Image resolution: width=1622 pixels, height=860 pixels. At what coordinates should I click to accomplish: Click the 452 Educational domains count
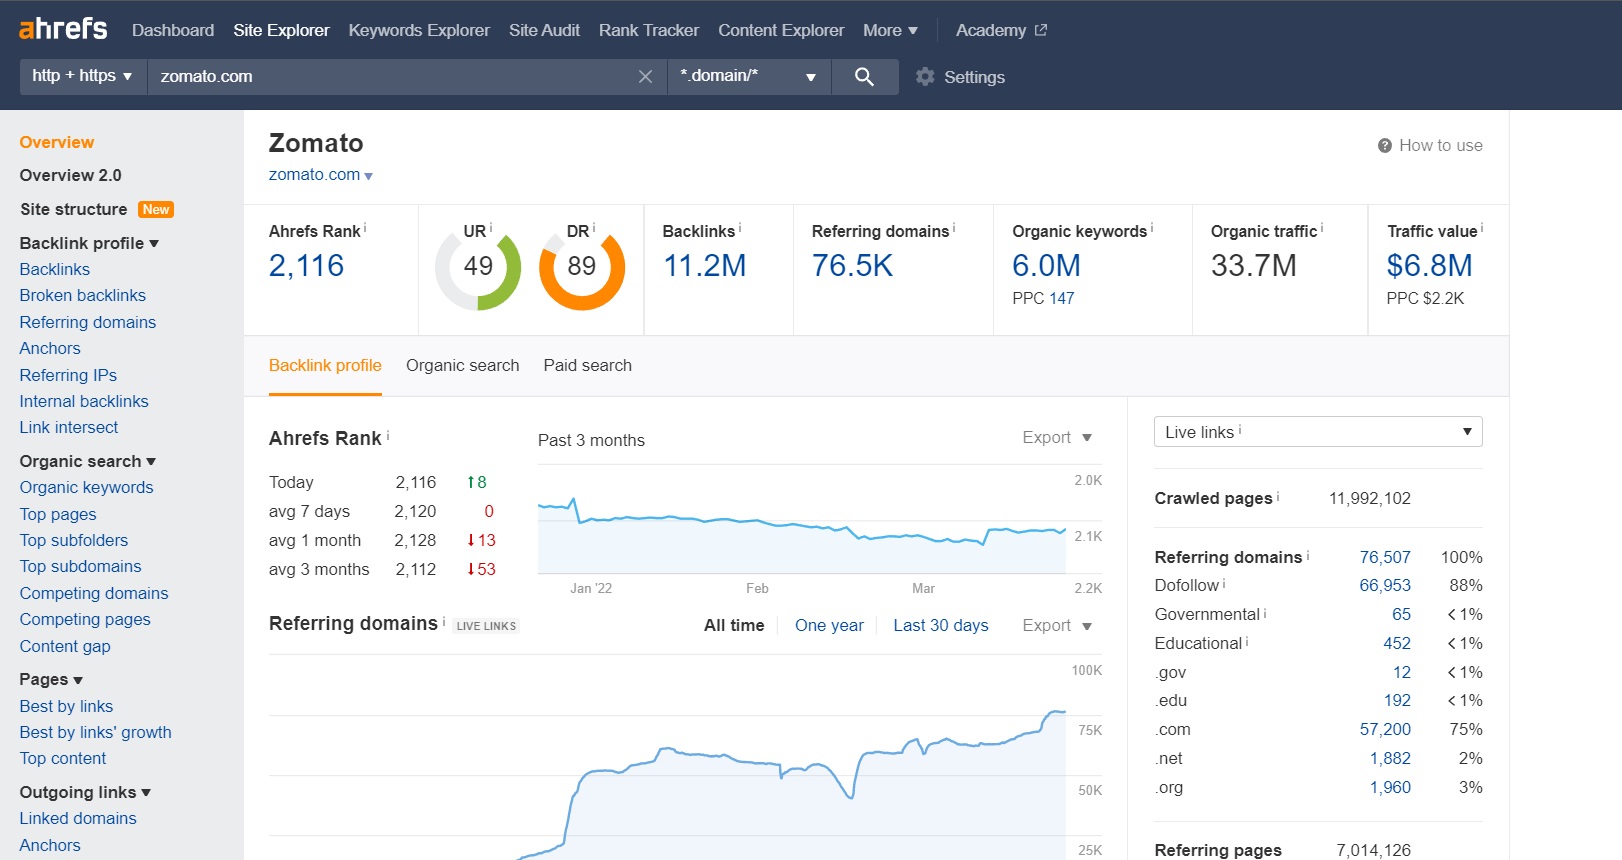pos(1397,643)
